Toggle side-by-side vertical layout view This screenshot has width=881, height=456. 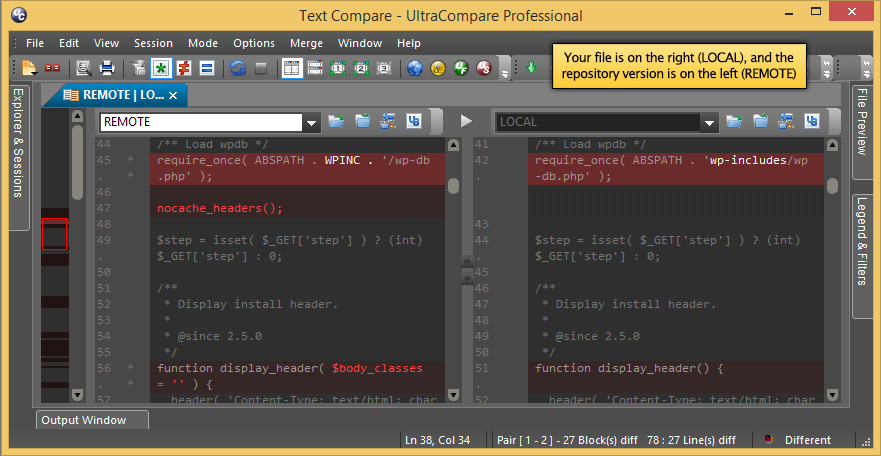292,69
